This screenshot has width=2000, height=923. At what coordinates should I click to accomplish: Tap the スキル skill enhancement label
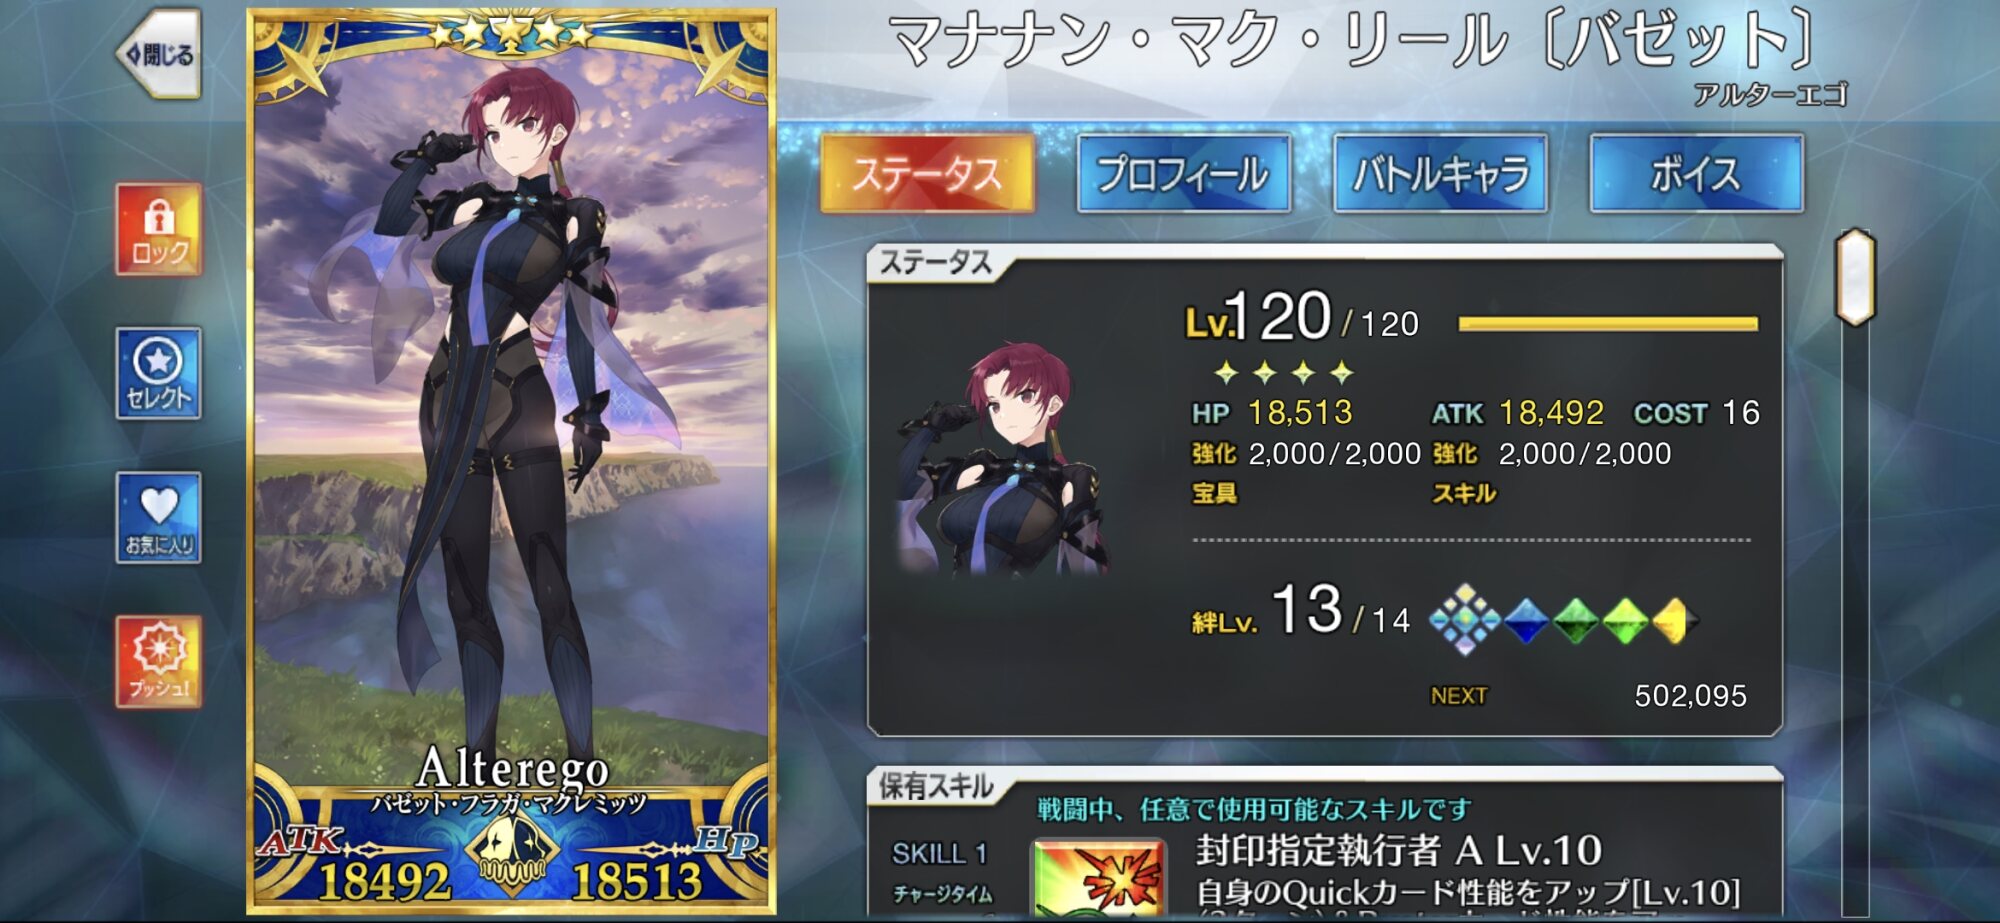(1464, 493)
